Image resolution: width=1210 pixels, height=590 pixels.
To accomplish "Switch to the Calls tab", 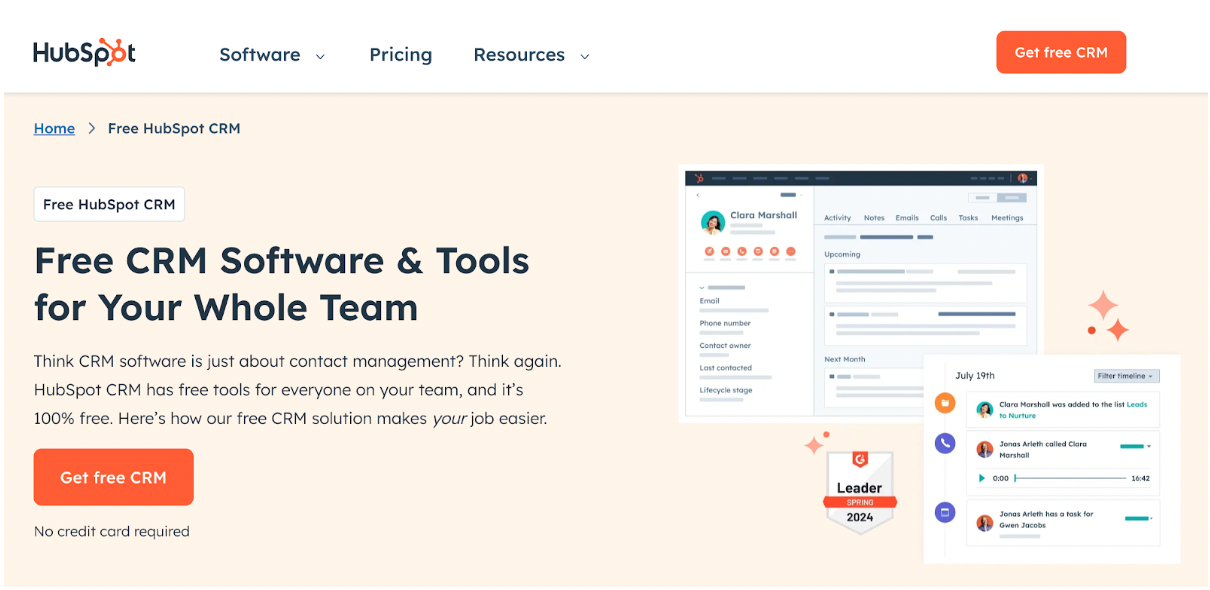I will [938, 218].
